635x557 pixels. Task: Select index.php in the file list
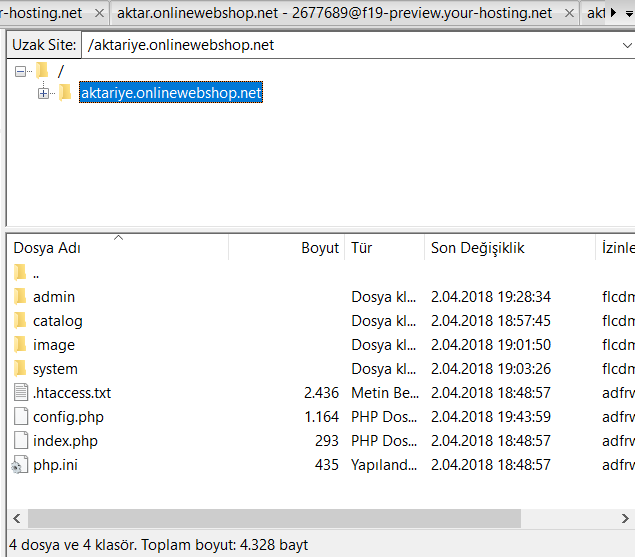click(65, 441)
